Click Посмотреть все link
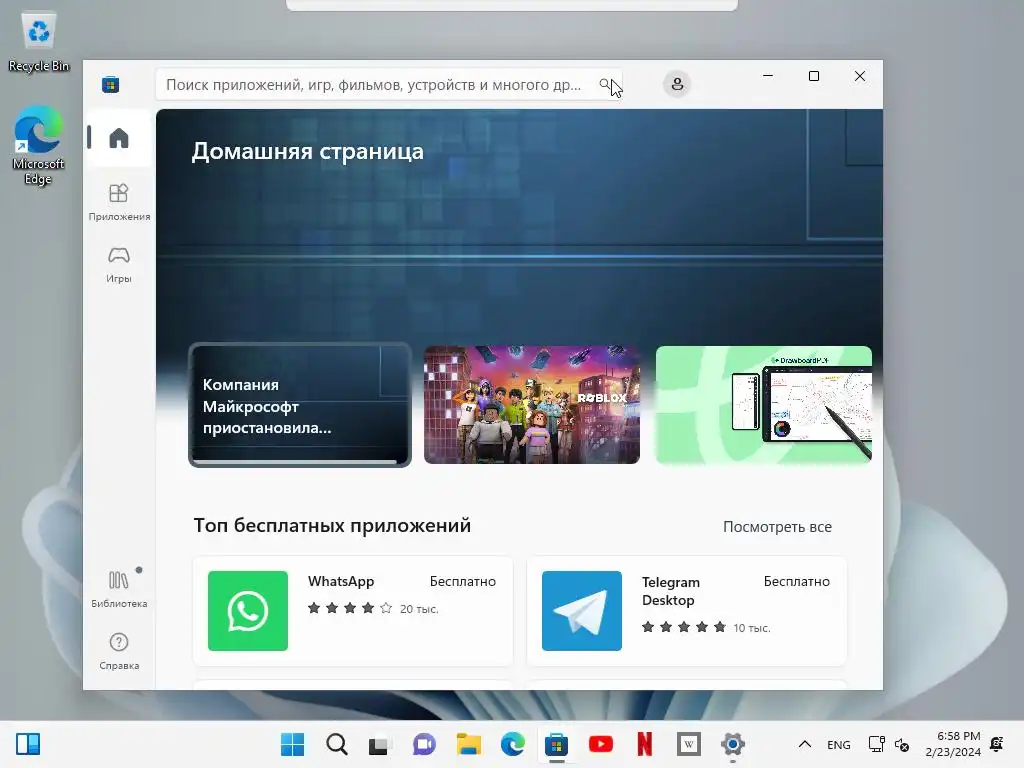 pyautogui.click(x=777, y=527)
